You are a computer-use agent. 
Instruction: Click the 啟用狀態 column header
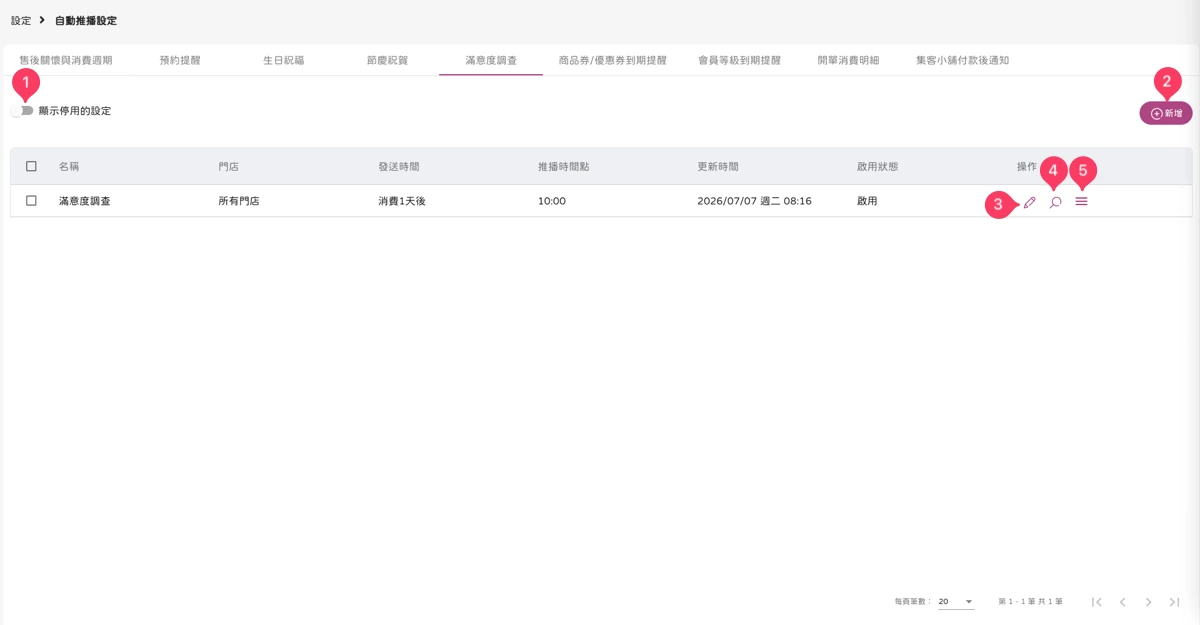[x=878, y=167]
